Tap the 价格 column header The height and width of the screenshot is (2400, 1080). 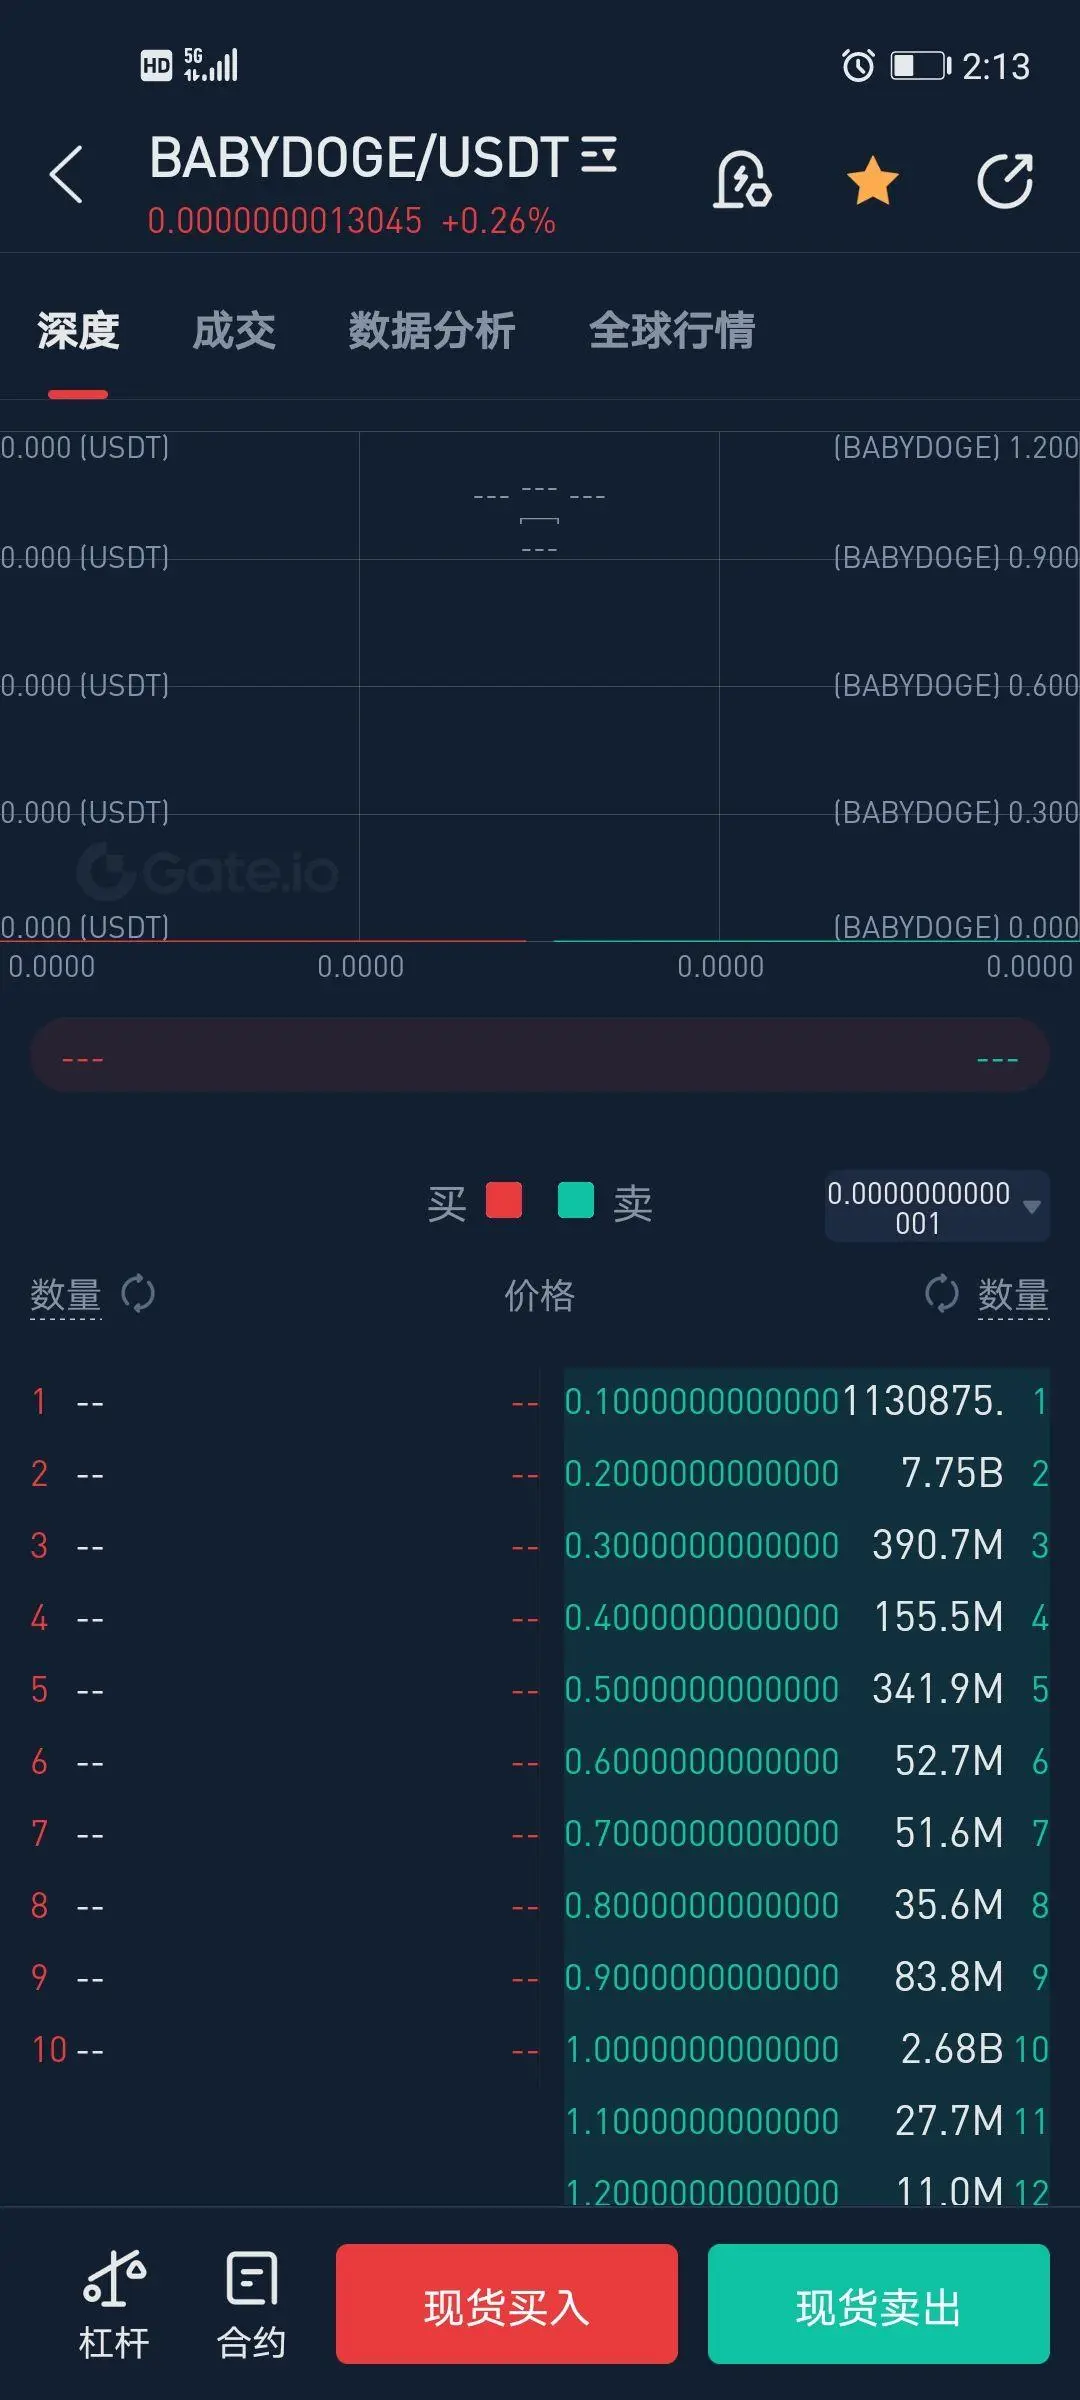[x=540, y=1295]
